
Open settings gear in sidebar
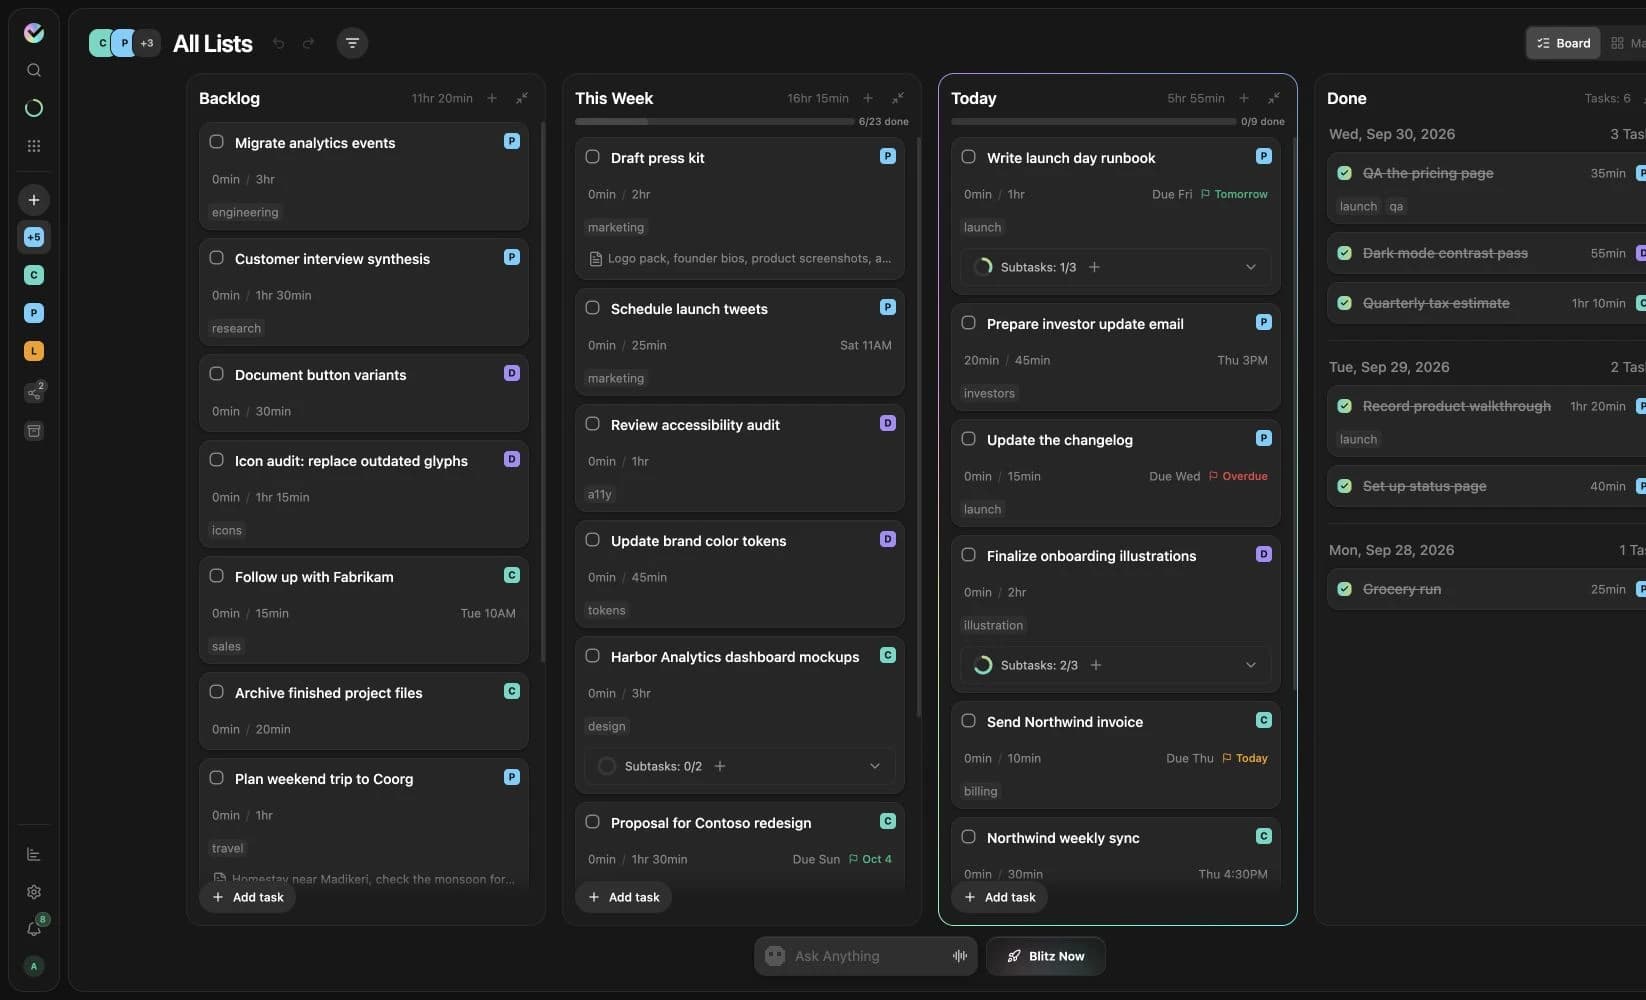point(34,892)
